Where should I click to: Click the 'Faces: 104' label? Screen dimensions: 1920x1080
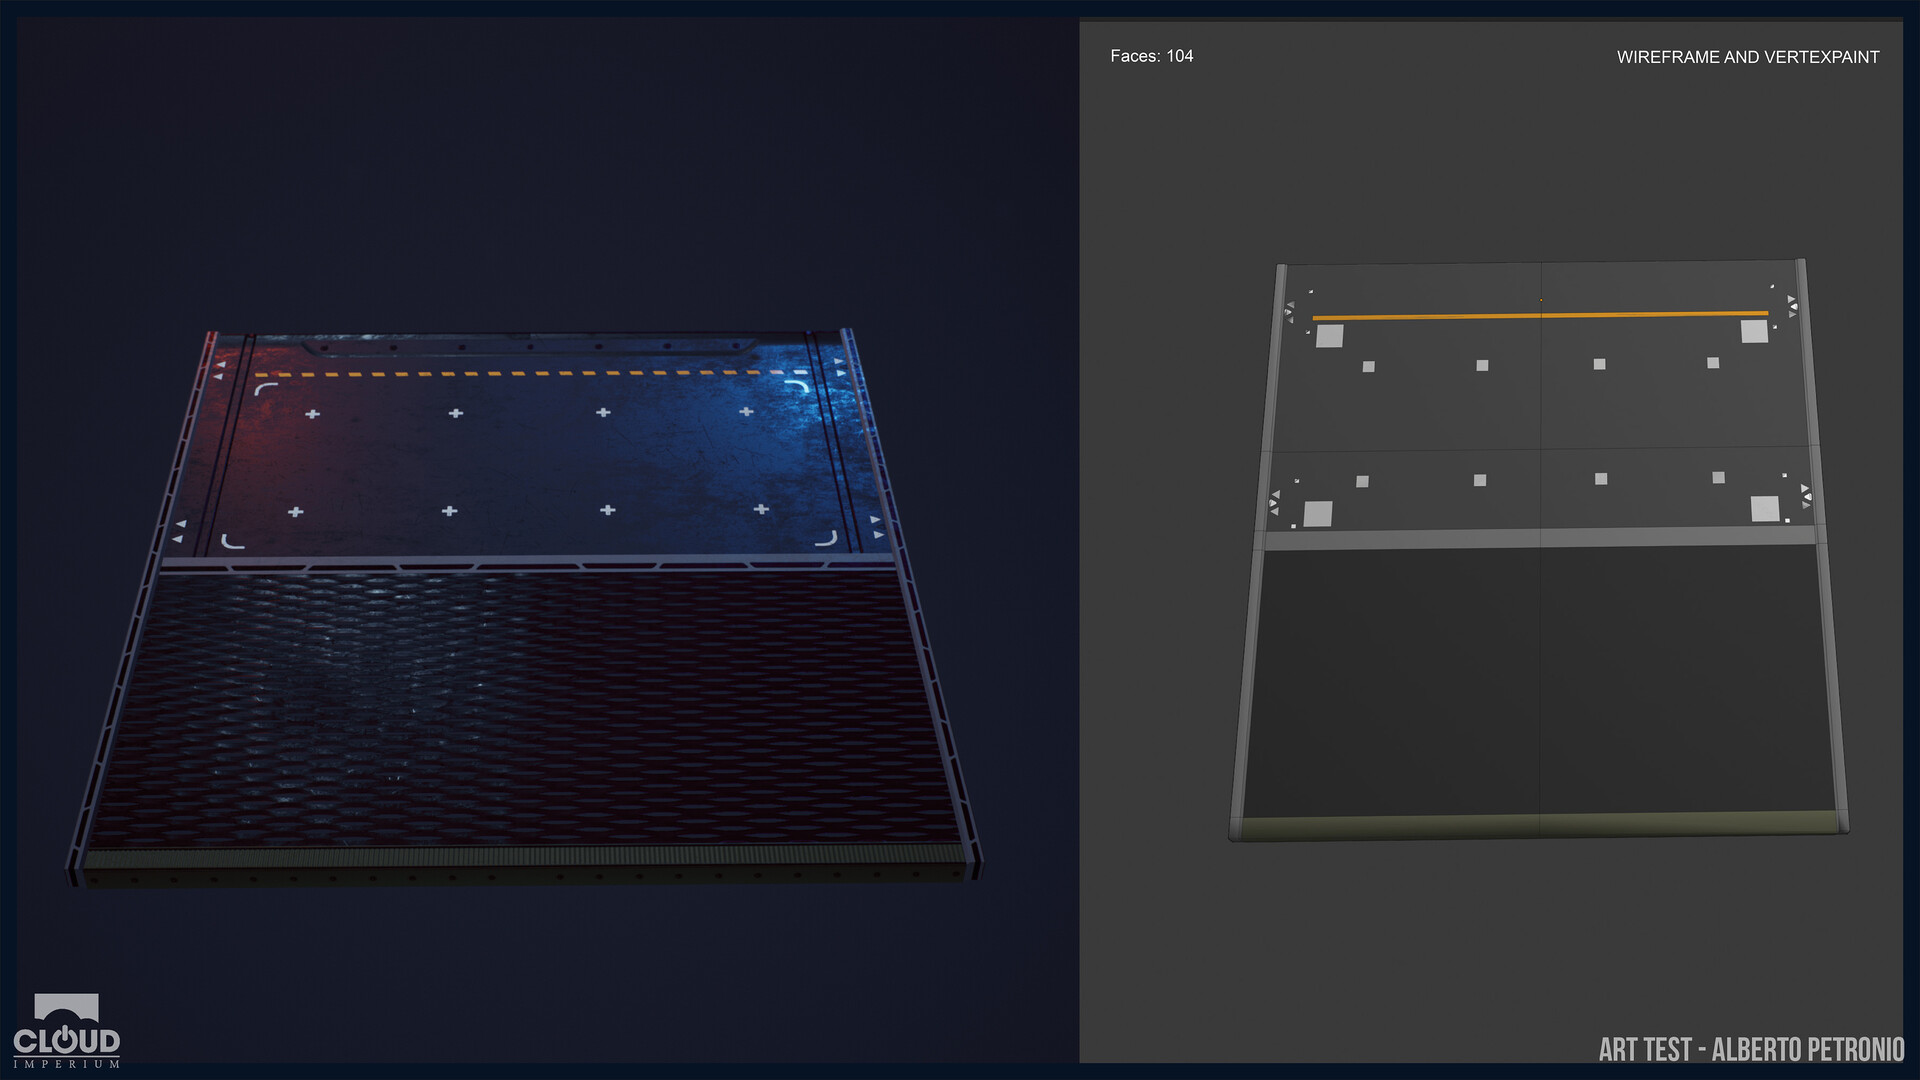(1151, 56)
